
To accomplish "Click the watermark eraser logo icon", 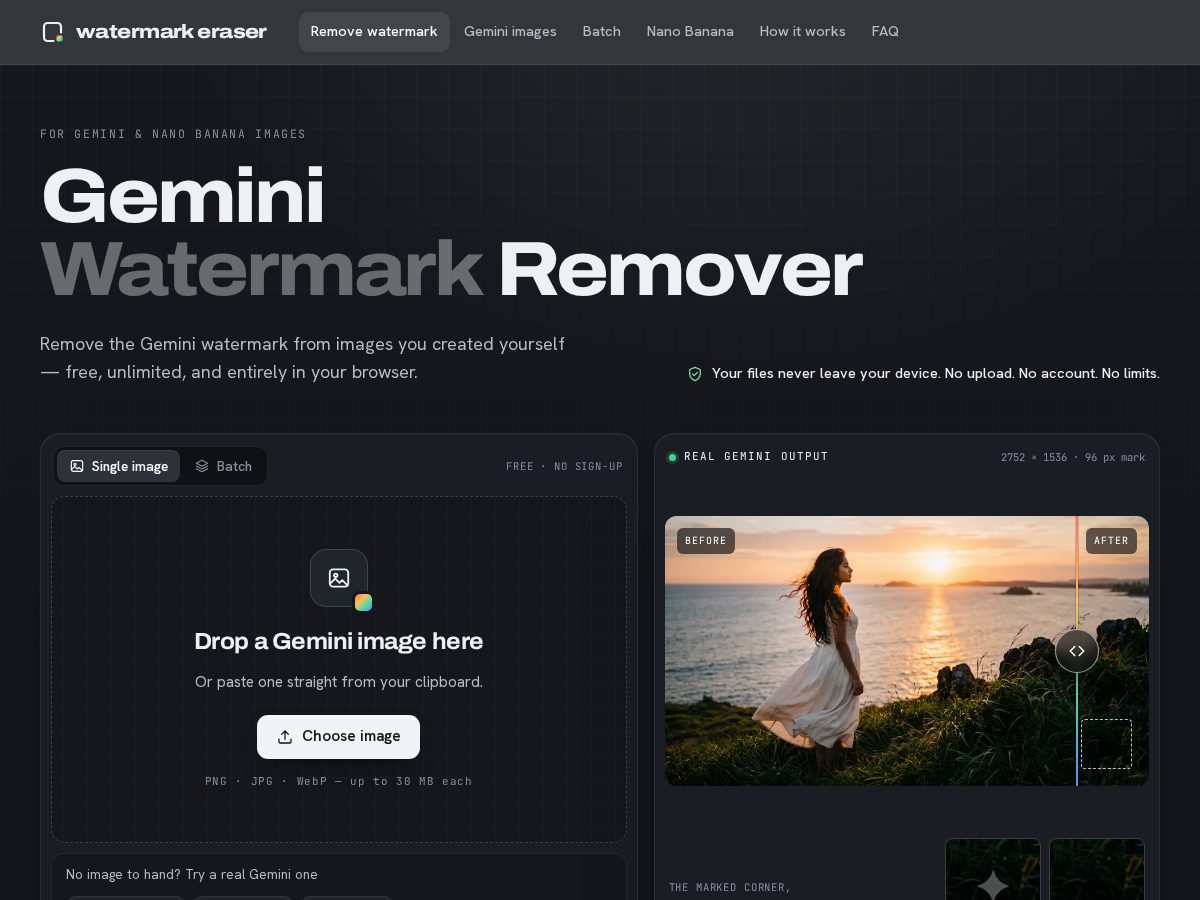I will (x=53, y=32).
